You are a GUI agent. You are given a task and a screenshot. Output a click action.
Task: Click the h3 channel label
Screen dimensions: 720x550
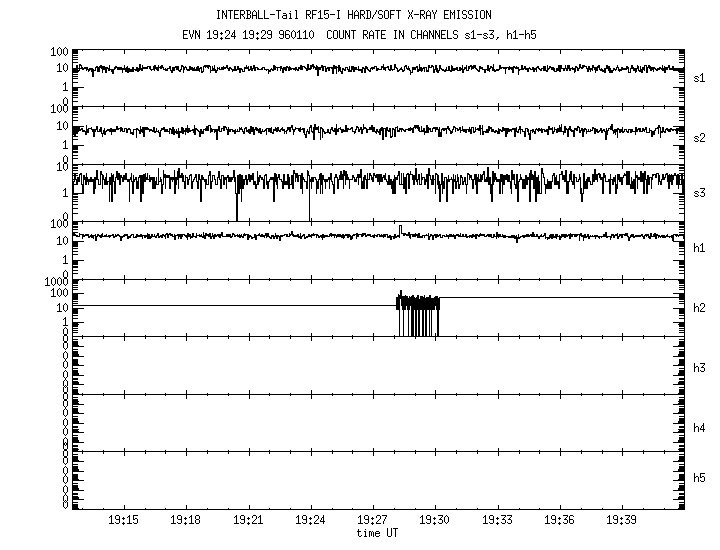click(700, 368)
